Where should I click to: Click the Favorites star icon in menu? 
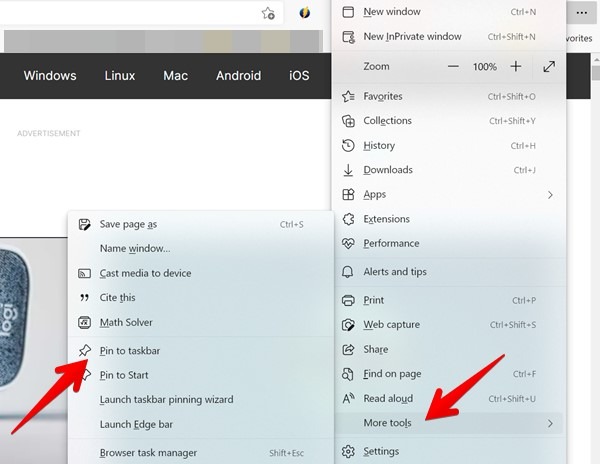click(x=348, y=96)
